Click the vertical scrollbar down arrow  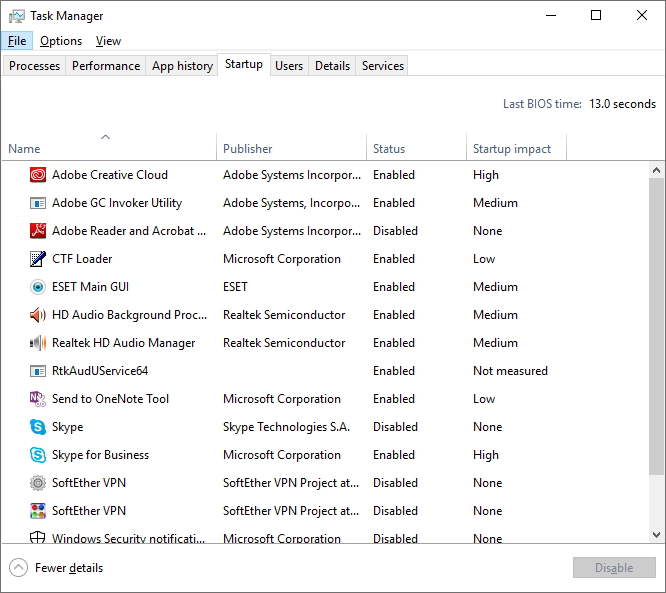point(657,535)
